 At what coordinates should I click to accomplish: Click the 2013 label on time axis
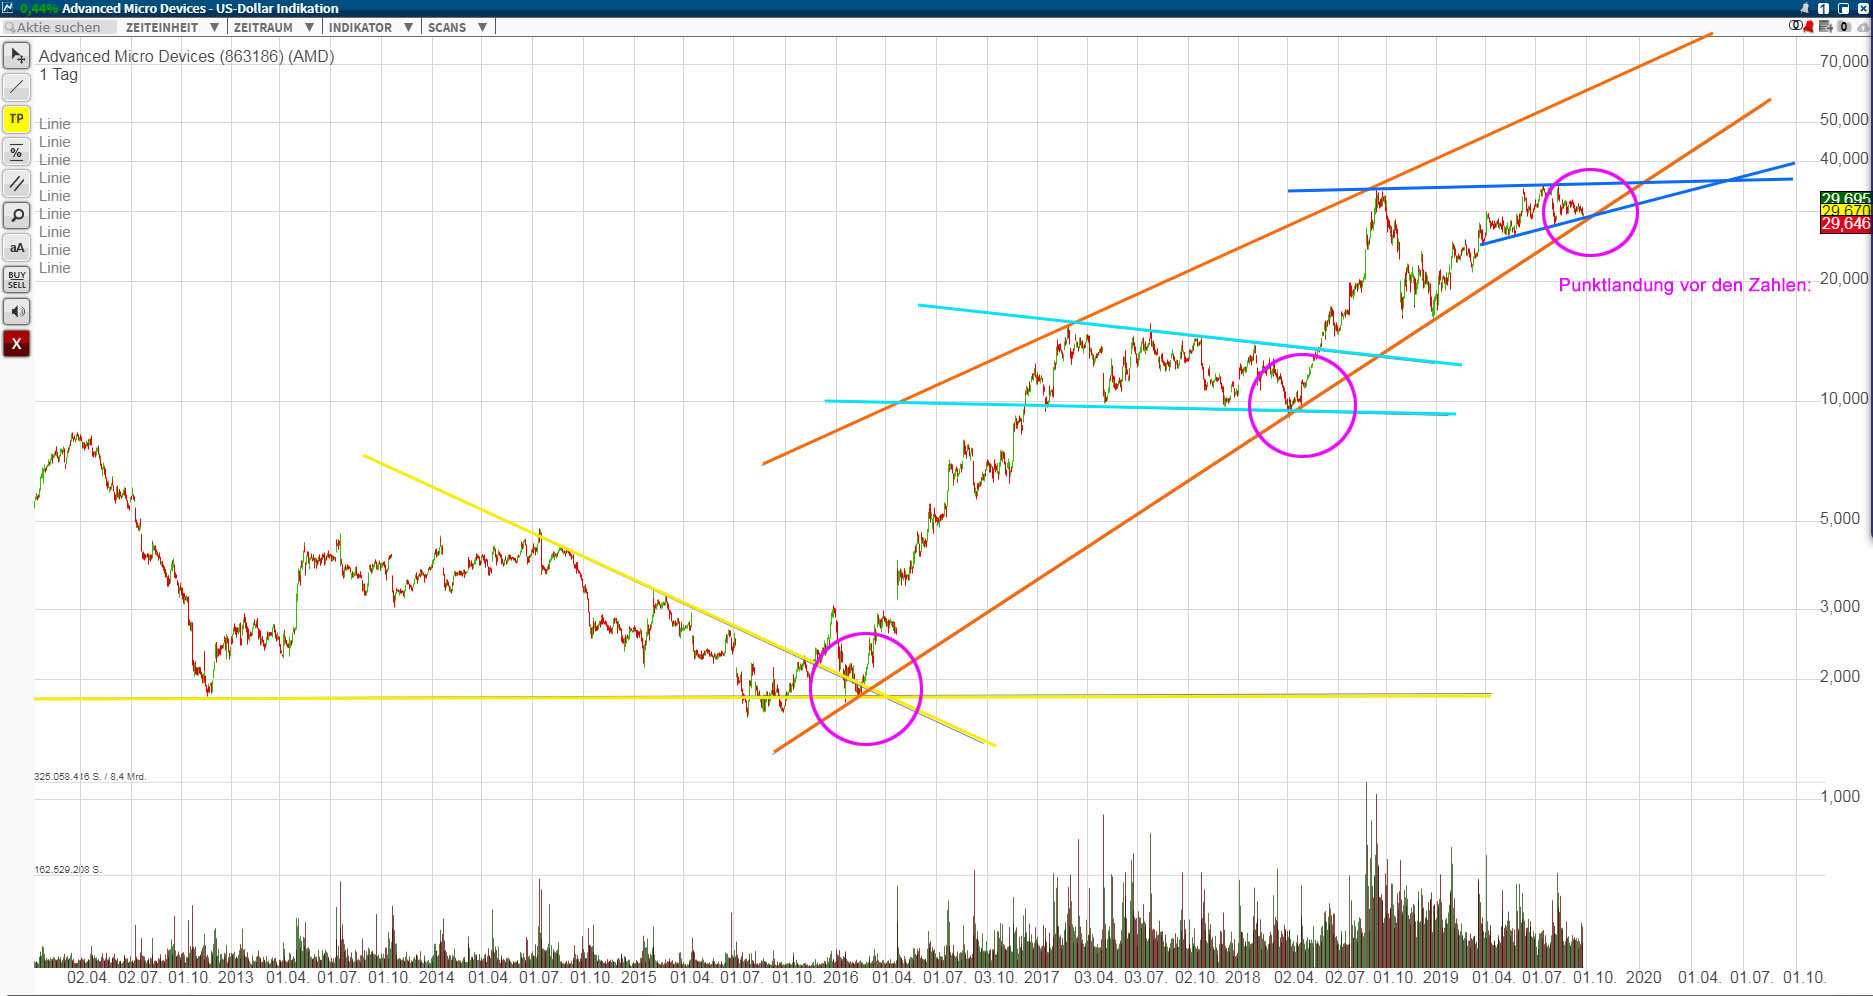click(x=235, y=977)
